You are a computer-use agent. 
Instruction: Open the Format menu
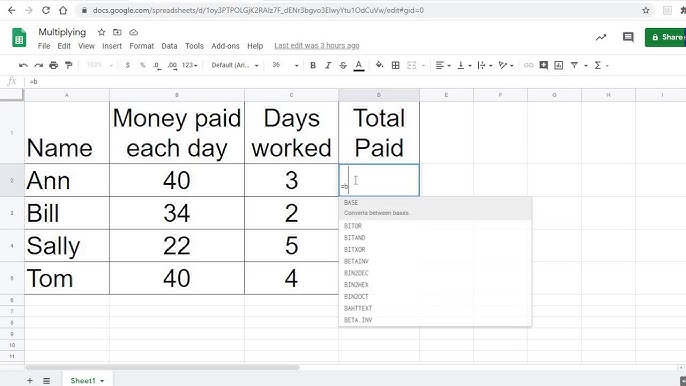pyautogui.click(x=141, y=46)
